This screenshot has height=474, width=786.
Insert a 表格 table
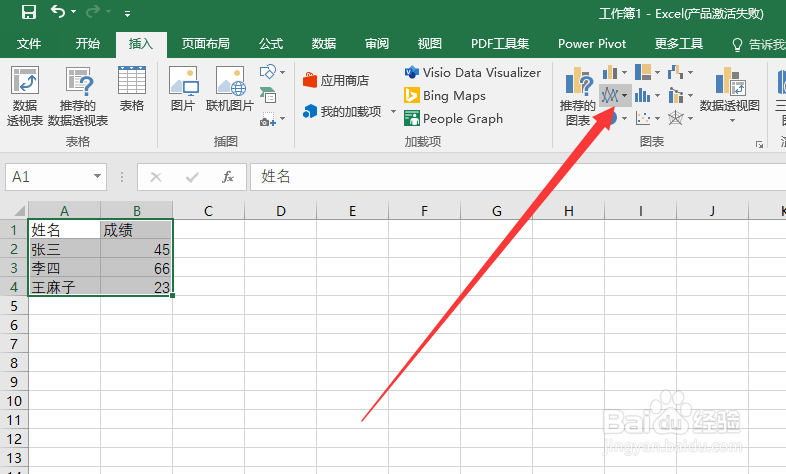(132, 89)
